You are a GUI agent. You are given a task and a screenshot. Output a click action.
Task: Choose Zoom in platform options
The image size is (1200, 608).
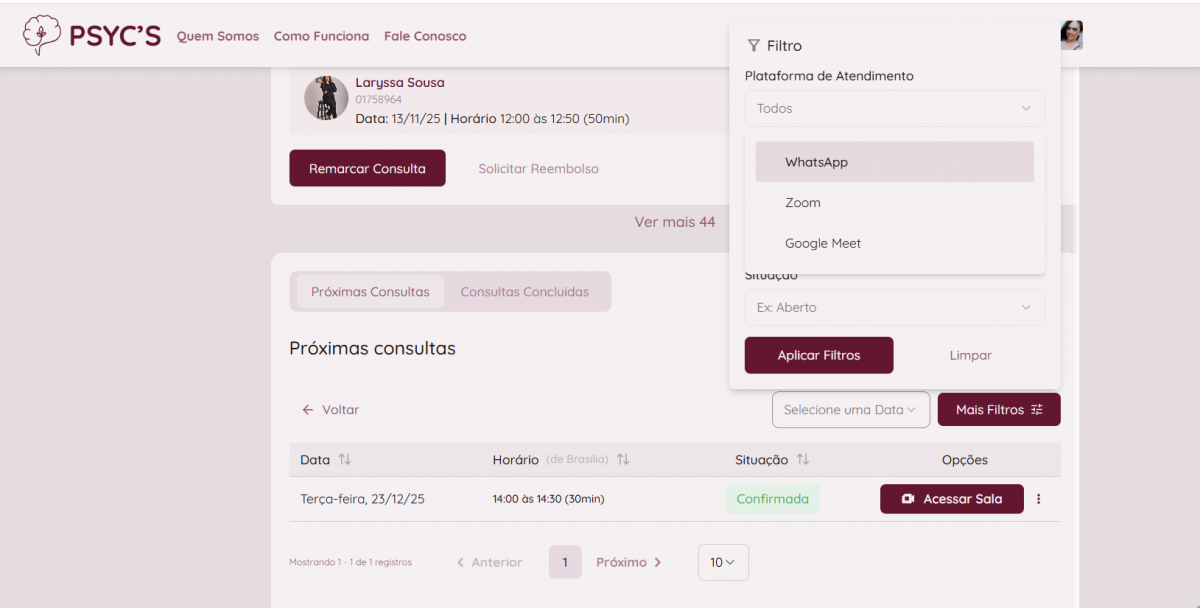pyautogui.click(x=803, y=203)
